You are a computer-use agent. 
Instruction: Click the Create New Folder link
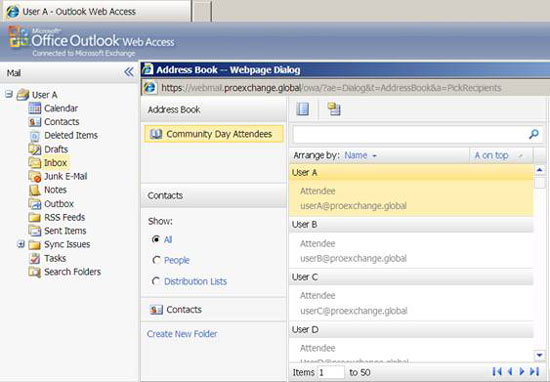point(182,334)
